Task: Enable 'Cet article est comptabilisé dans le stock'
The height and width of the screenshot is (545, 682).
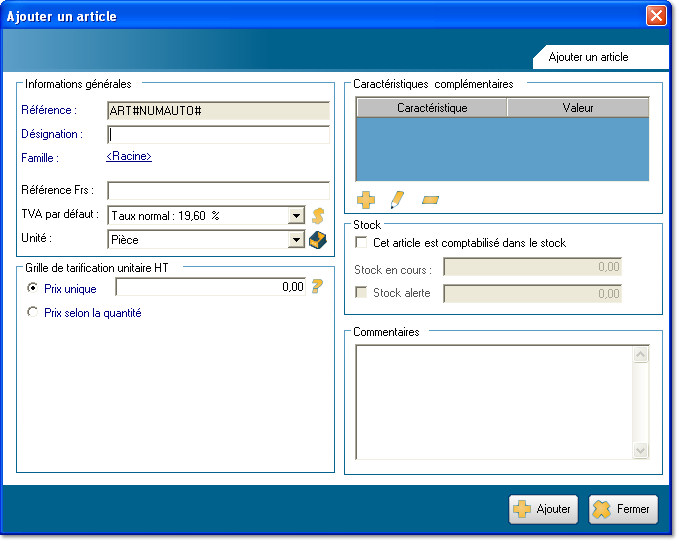Action: tap(362, 242)
